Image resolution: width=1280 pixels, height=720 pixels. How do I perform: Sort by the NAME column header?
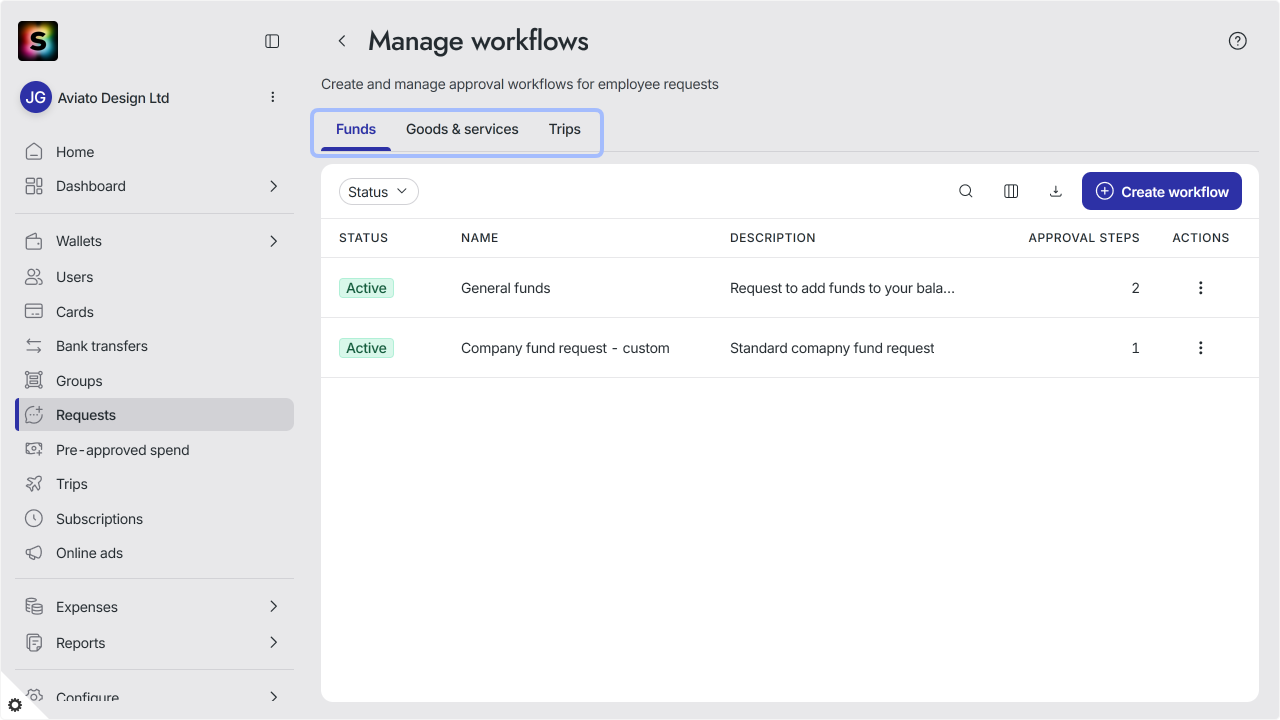(479, 238)
